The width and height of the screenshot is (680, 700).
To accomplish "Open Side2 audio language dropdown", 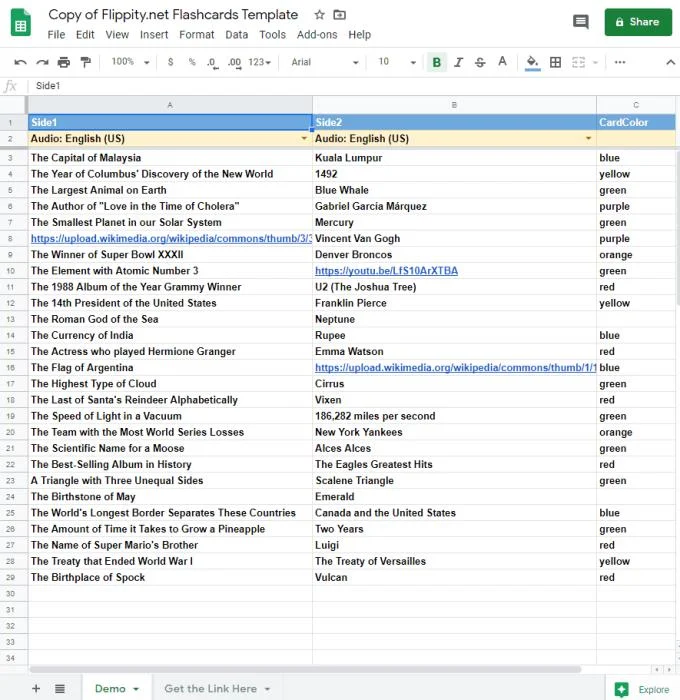I will pos(588,138).
